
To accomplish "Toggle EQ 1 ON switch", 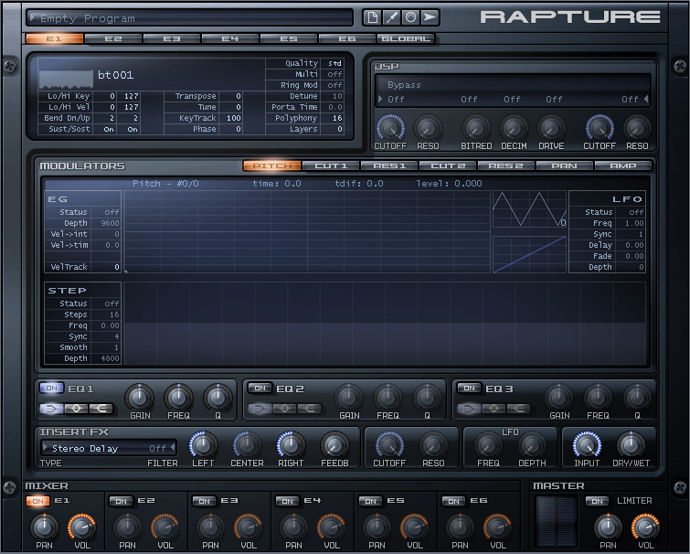I will [x=51, y=388].
